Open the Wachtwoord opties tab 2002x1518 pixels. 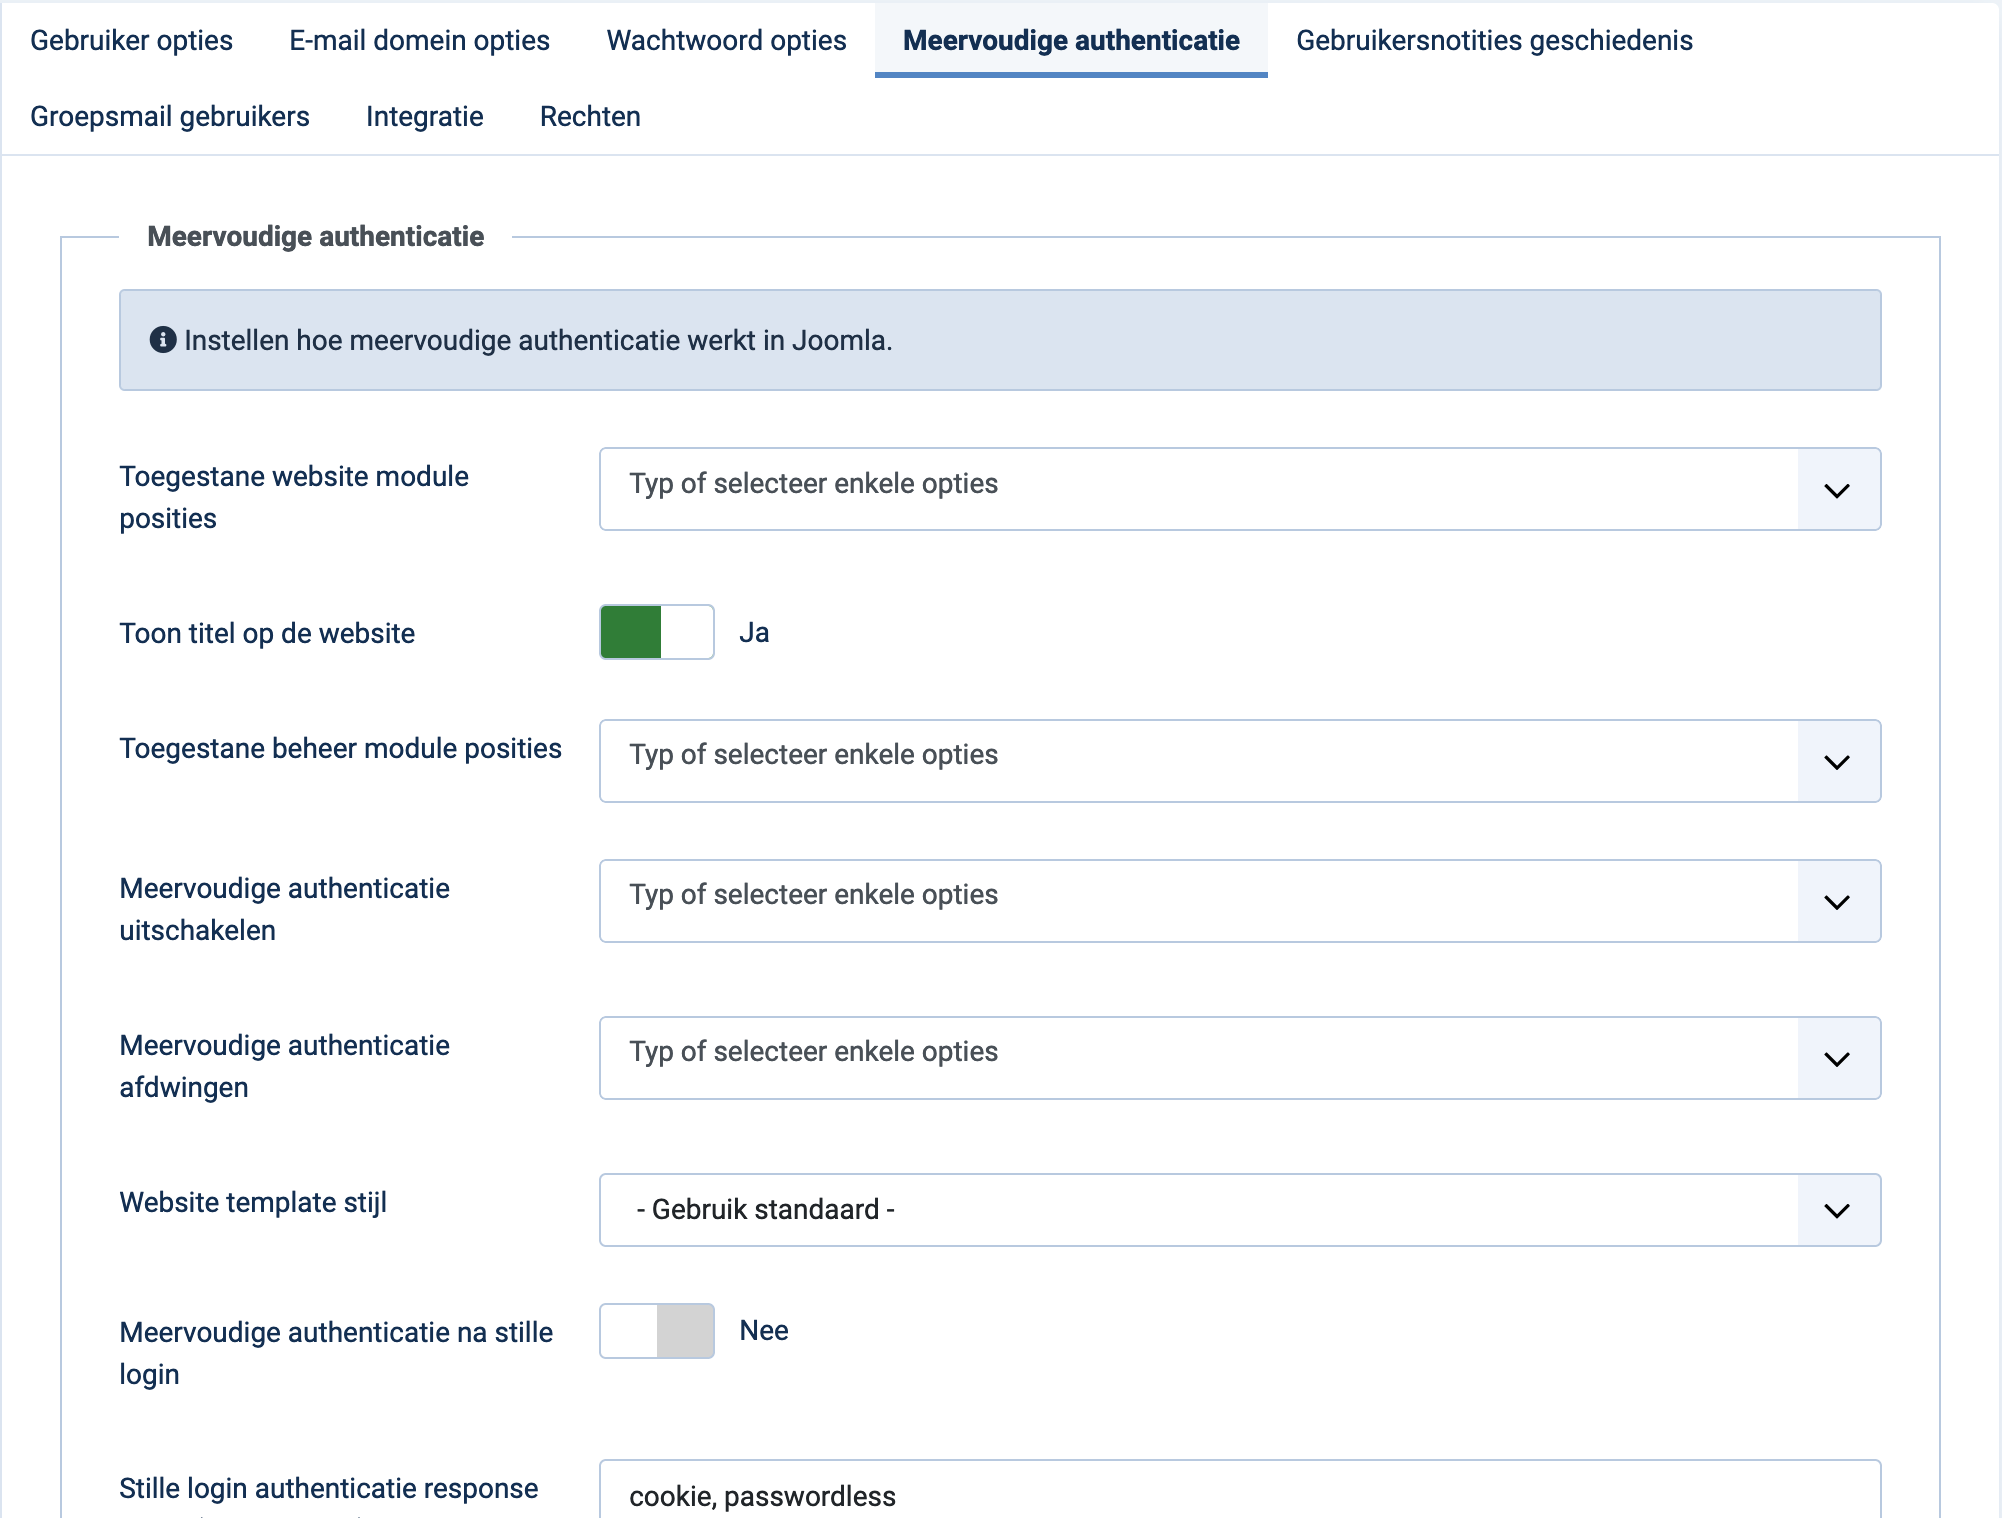726,40
